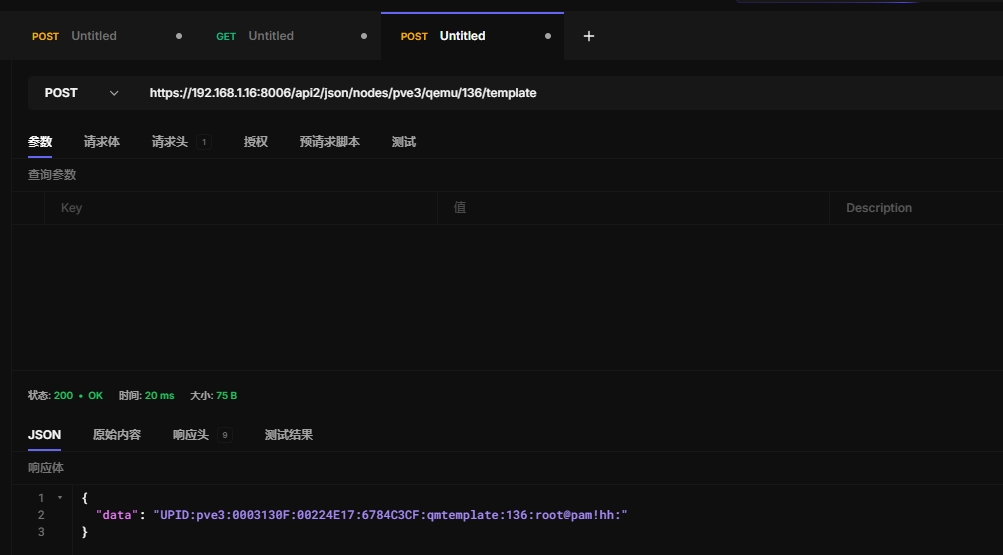Switch to the GET Untitled tab
1003x555 pixels.
pyautogui.click(x=270, y=36)
